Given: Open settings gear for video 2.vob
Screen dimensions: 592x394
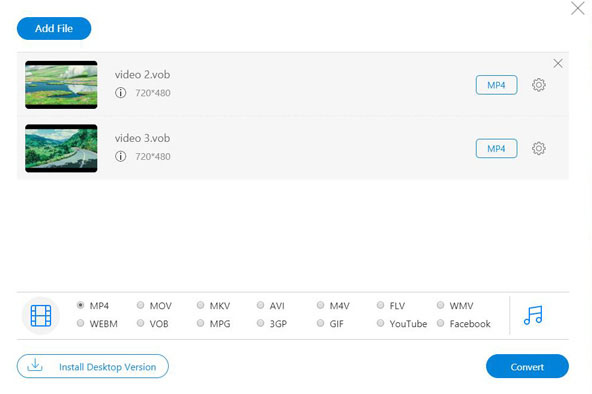Looking at the screenshot, I should click(x=538, y=85).
